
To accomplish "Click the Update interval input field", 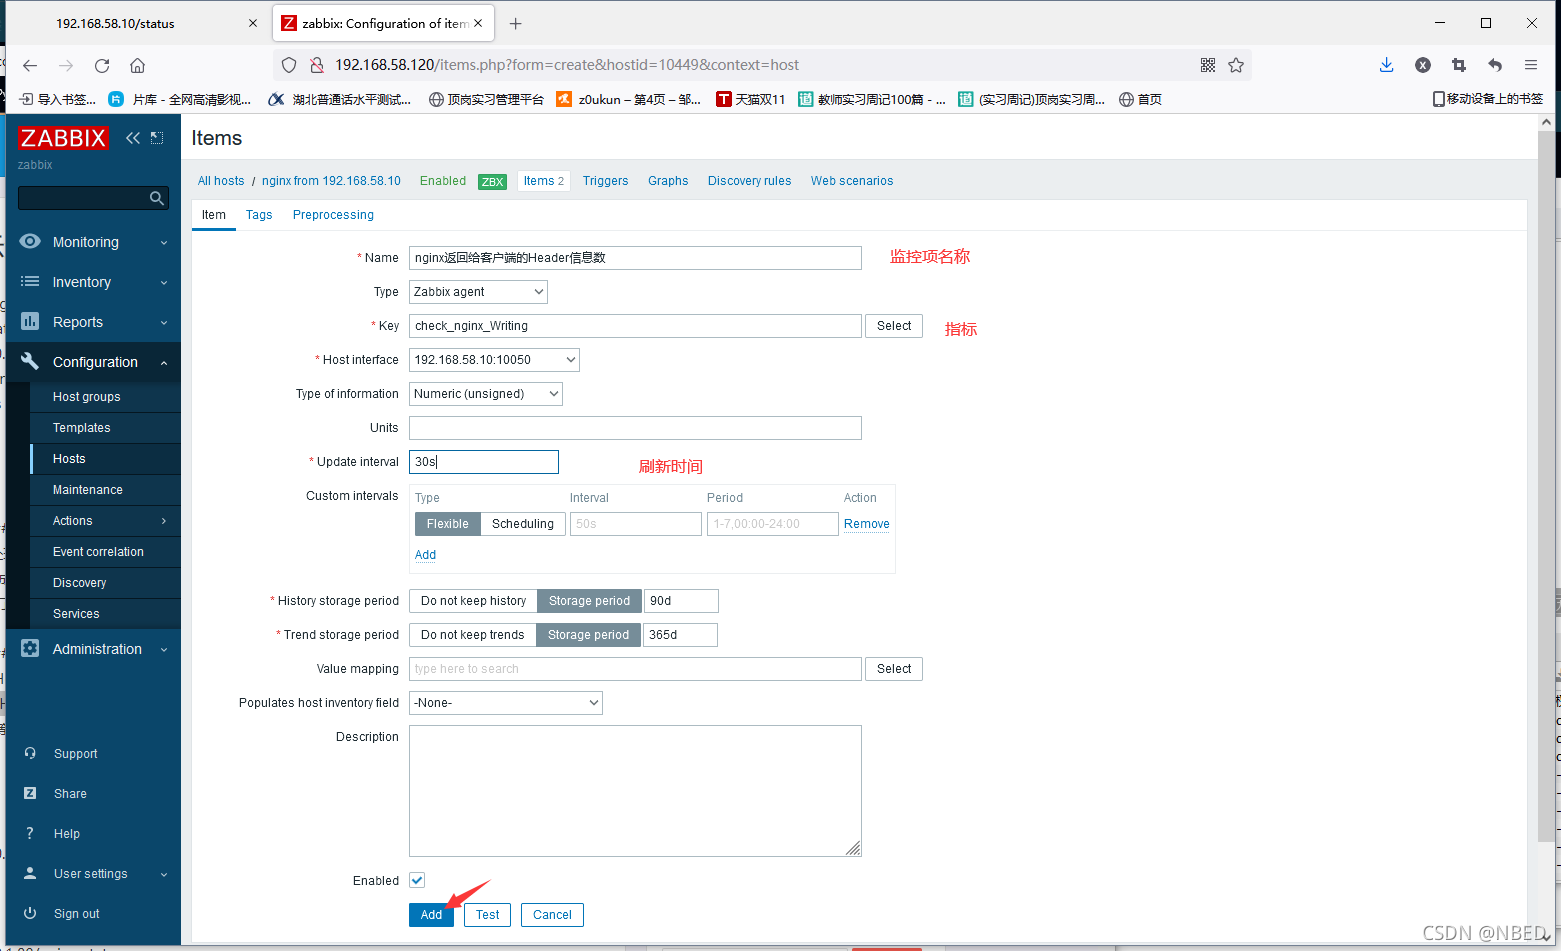I will point(484,461).
